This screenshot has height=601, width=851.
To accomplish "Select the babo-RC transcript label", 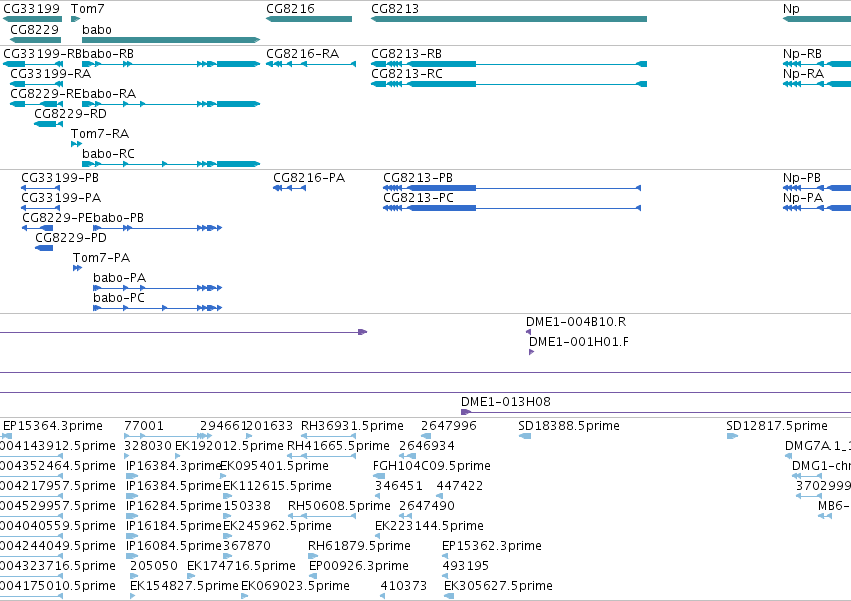I will [108, 154].
